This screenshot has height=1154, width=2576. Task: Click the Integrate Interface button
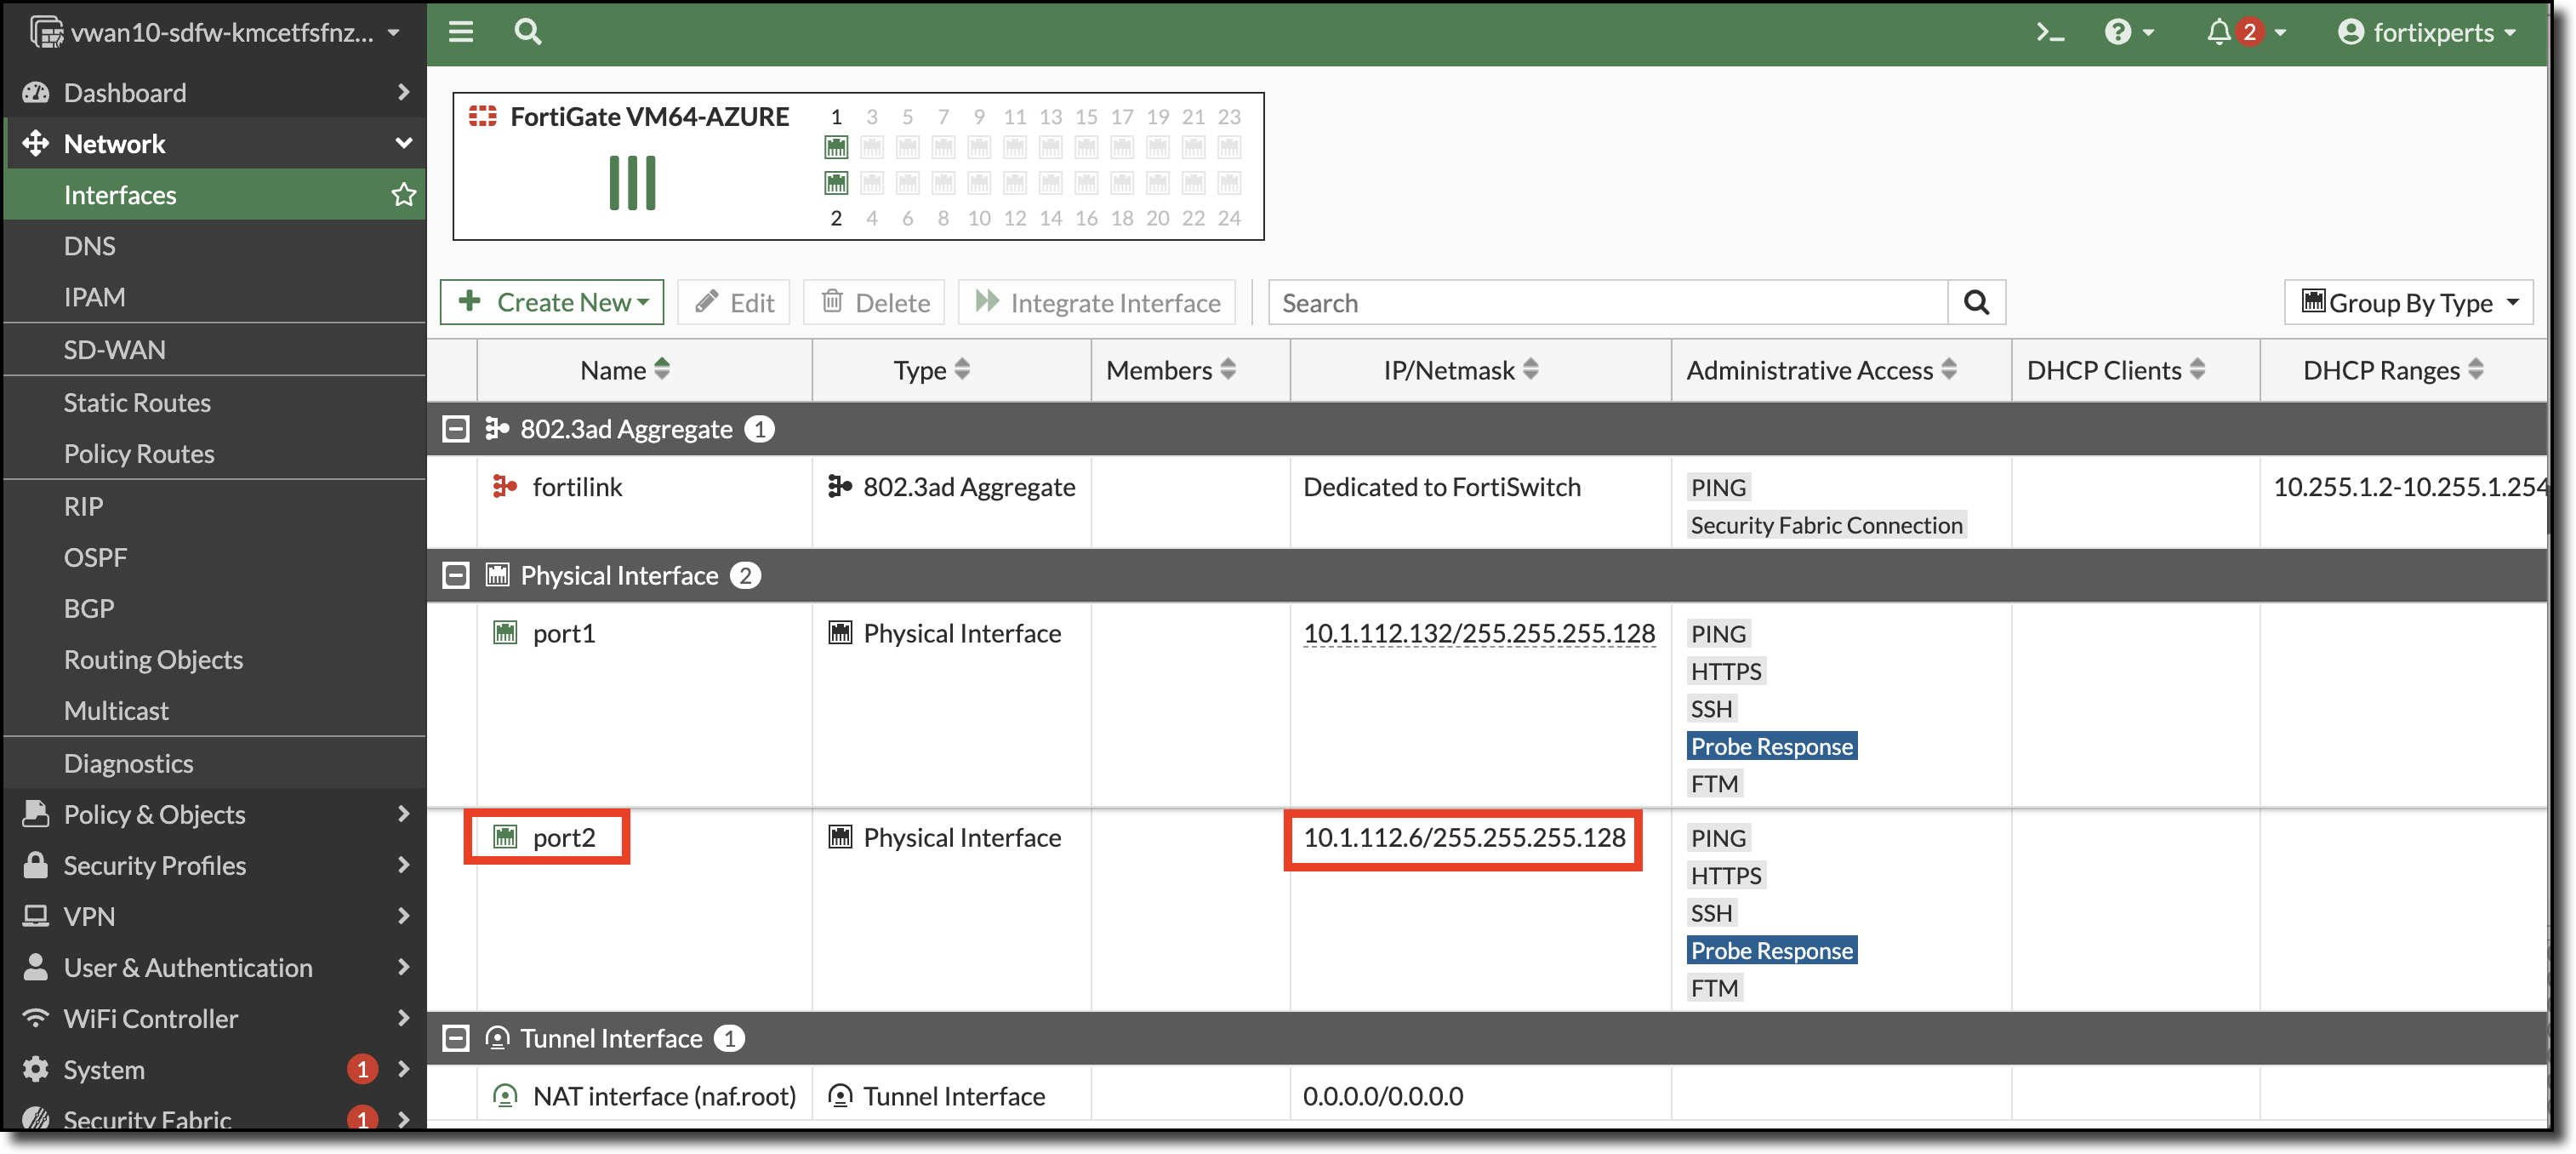[1097, 302]
